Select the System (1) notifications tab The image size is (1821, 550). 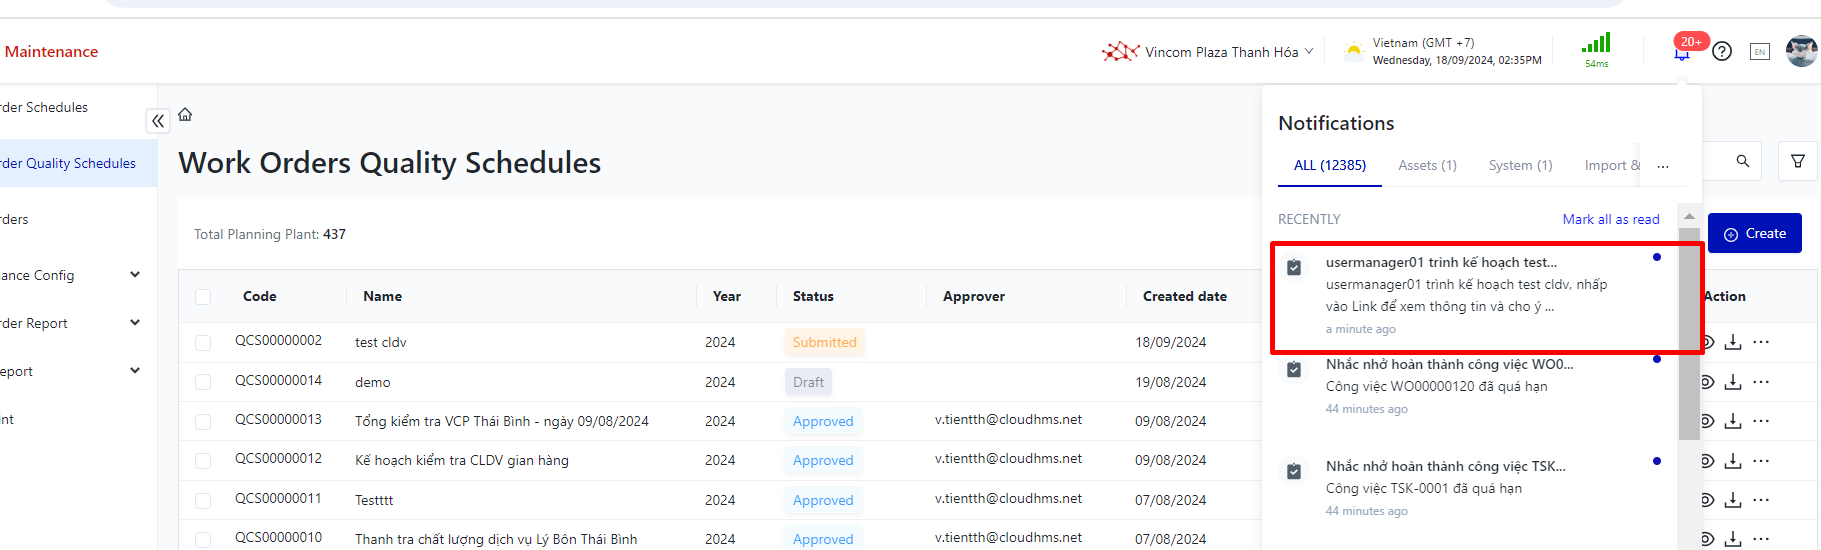point(1520,165)
